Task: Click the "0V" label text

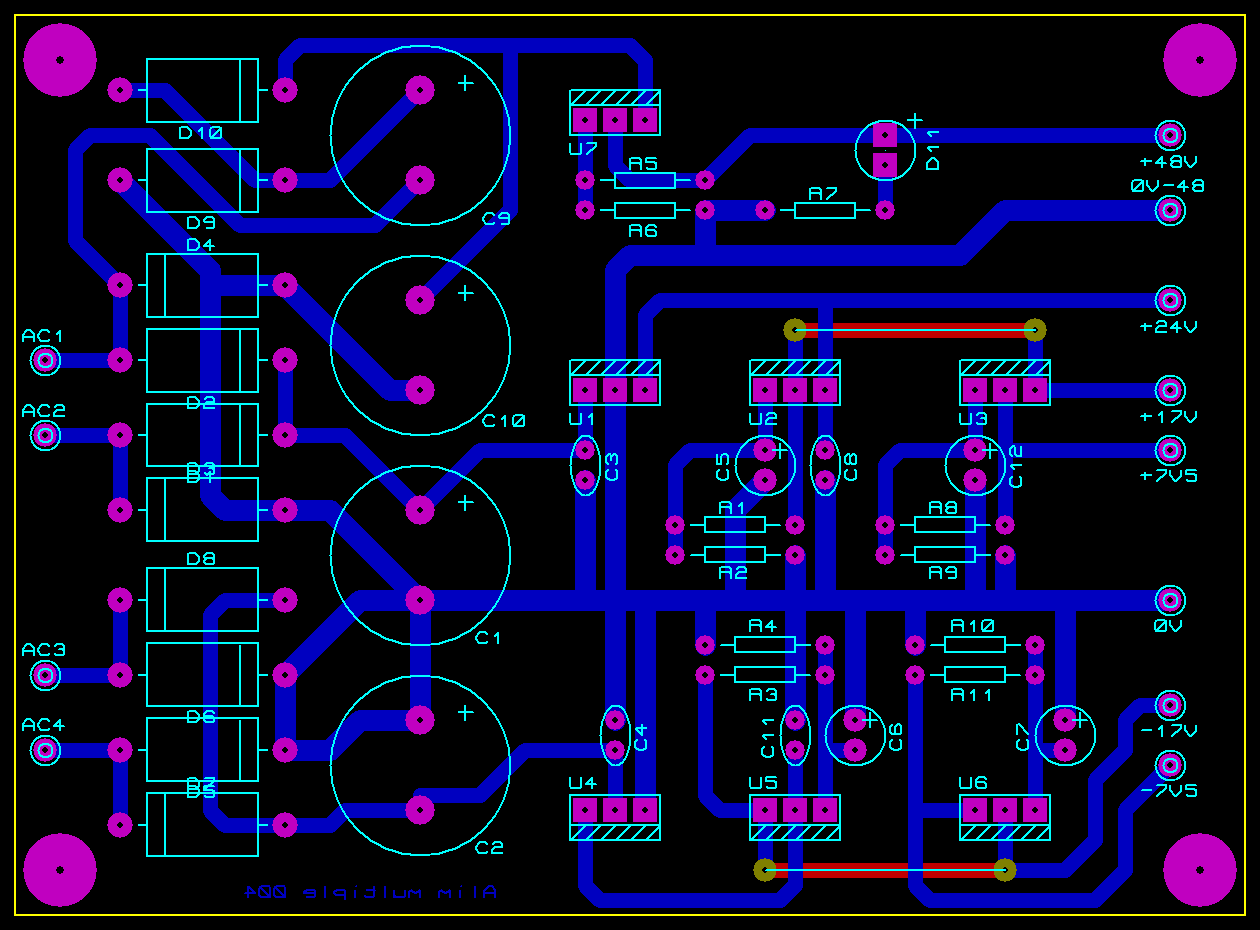Action: pyautogui.click(x=1168, y=625)
